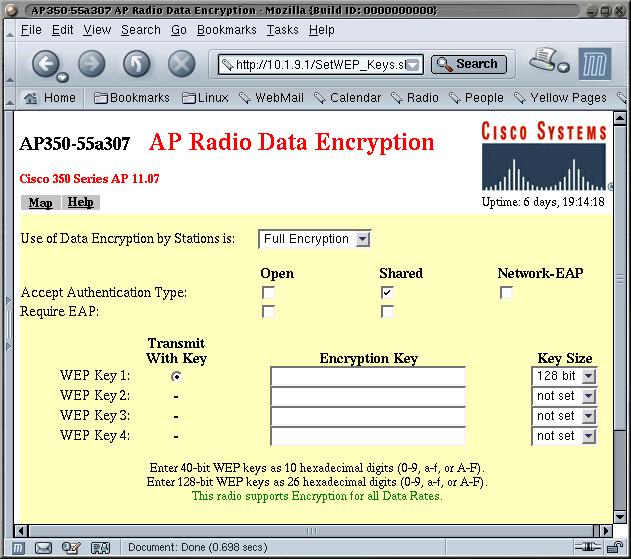Click the Cisco Systems logo
The image size is (631, 559).
[544, 156]
